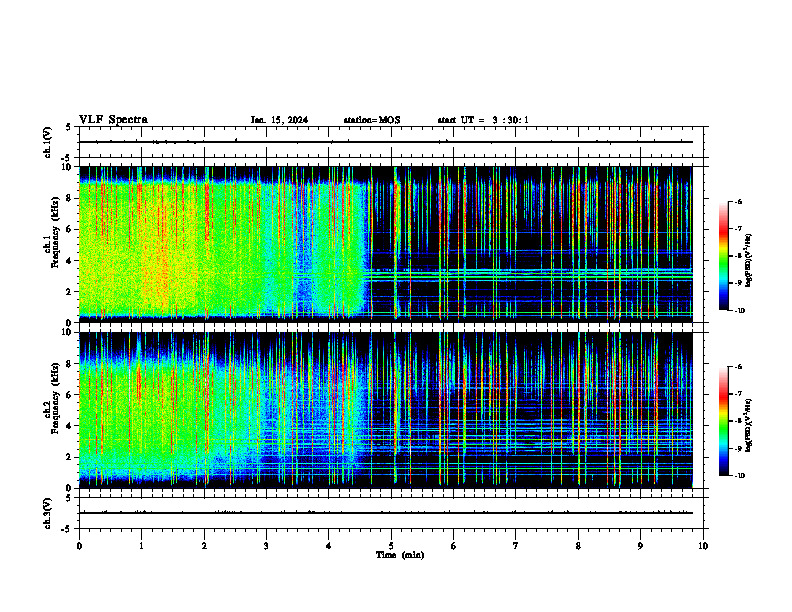Screen dimensions: 792x612
Task: Click inside the ch.1 spectrogram panel
Action: coord(391,244)
